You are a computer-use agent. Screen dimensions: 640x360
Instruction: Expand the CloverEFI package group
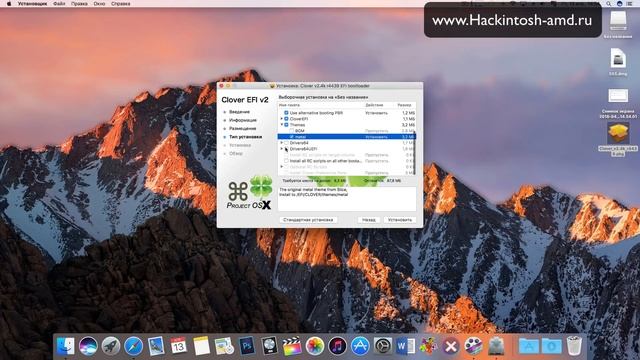pyautogui.click(x=281, y=119)
